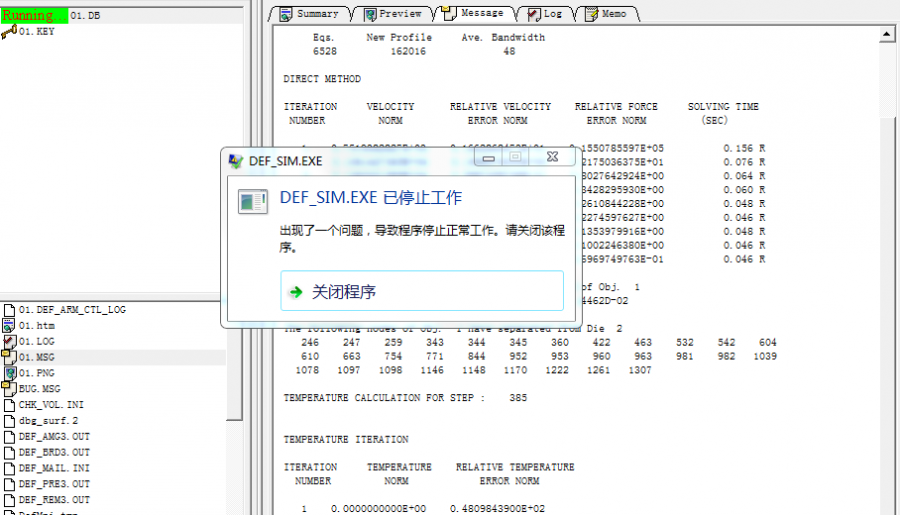This screenshot has width=900, height=515.
Task: Click the 'SOLVING TIME' column header
Action: pyautogui.click(x=723, y=107)
